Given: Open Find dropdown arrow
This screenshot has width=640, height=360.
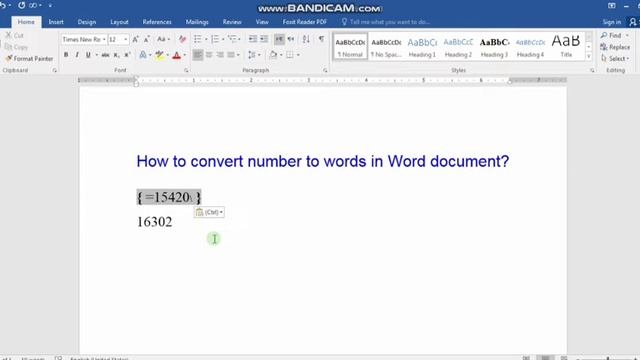Looking at the screenshot, I should [627, 36].
